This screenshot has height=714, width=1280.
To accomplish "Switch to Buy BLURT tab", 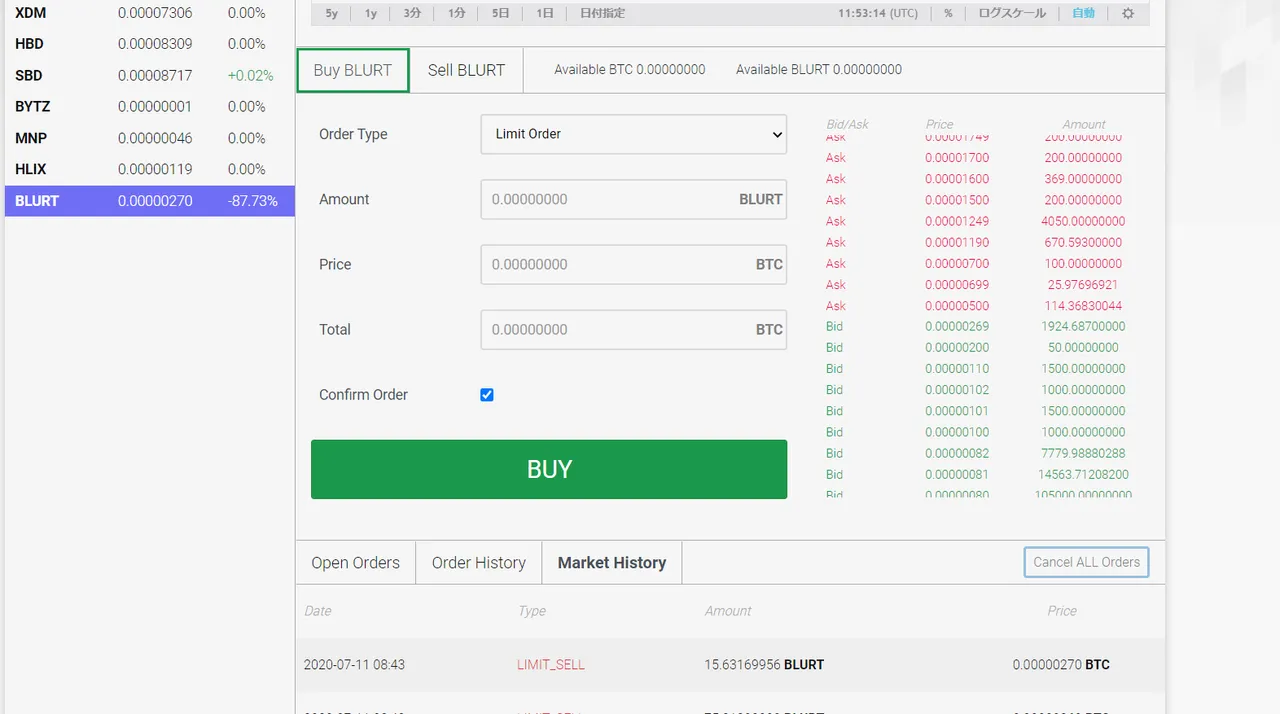I will tap(353, 70).
